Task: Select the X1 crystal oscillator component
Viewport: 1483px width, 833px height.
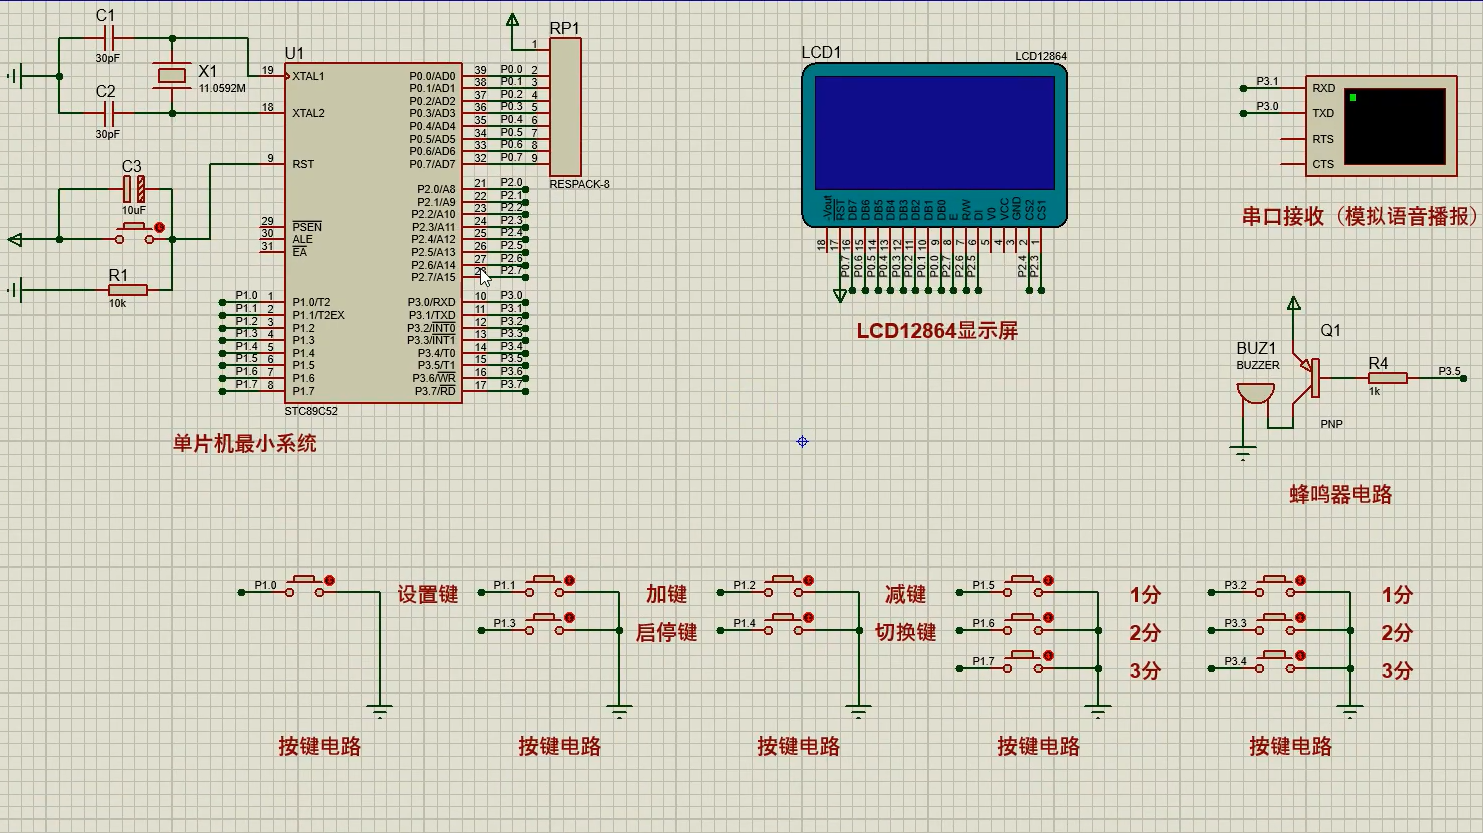Action: point(172,76)
